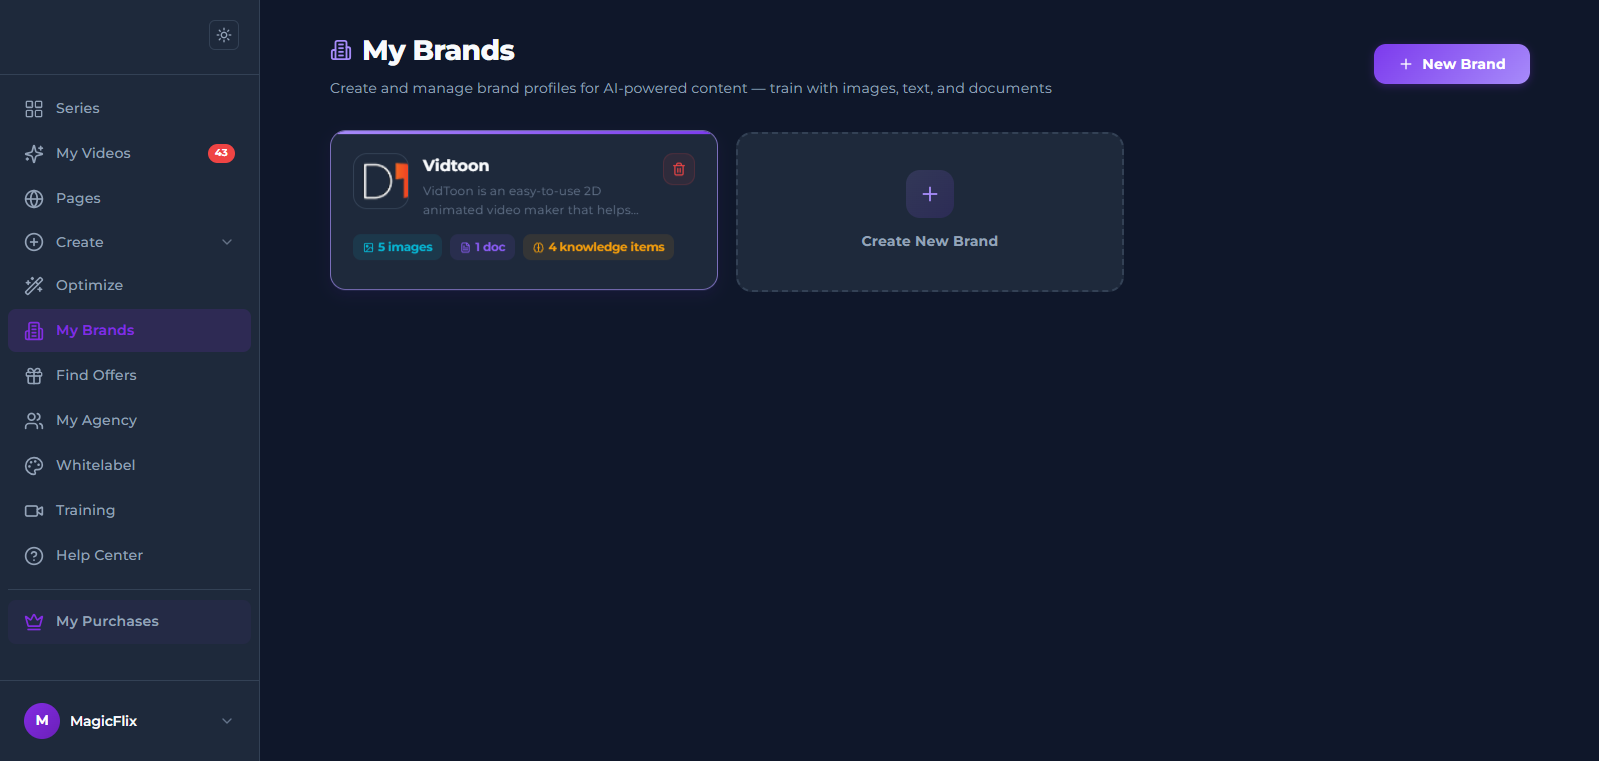The height and width of the screenshot is (761, 1599).
Task: Click the New Brand button
Action: [1451, 64]
